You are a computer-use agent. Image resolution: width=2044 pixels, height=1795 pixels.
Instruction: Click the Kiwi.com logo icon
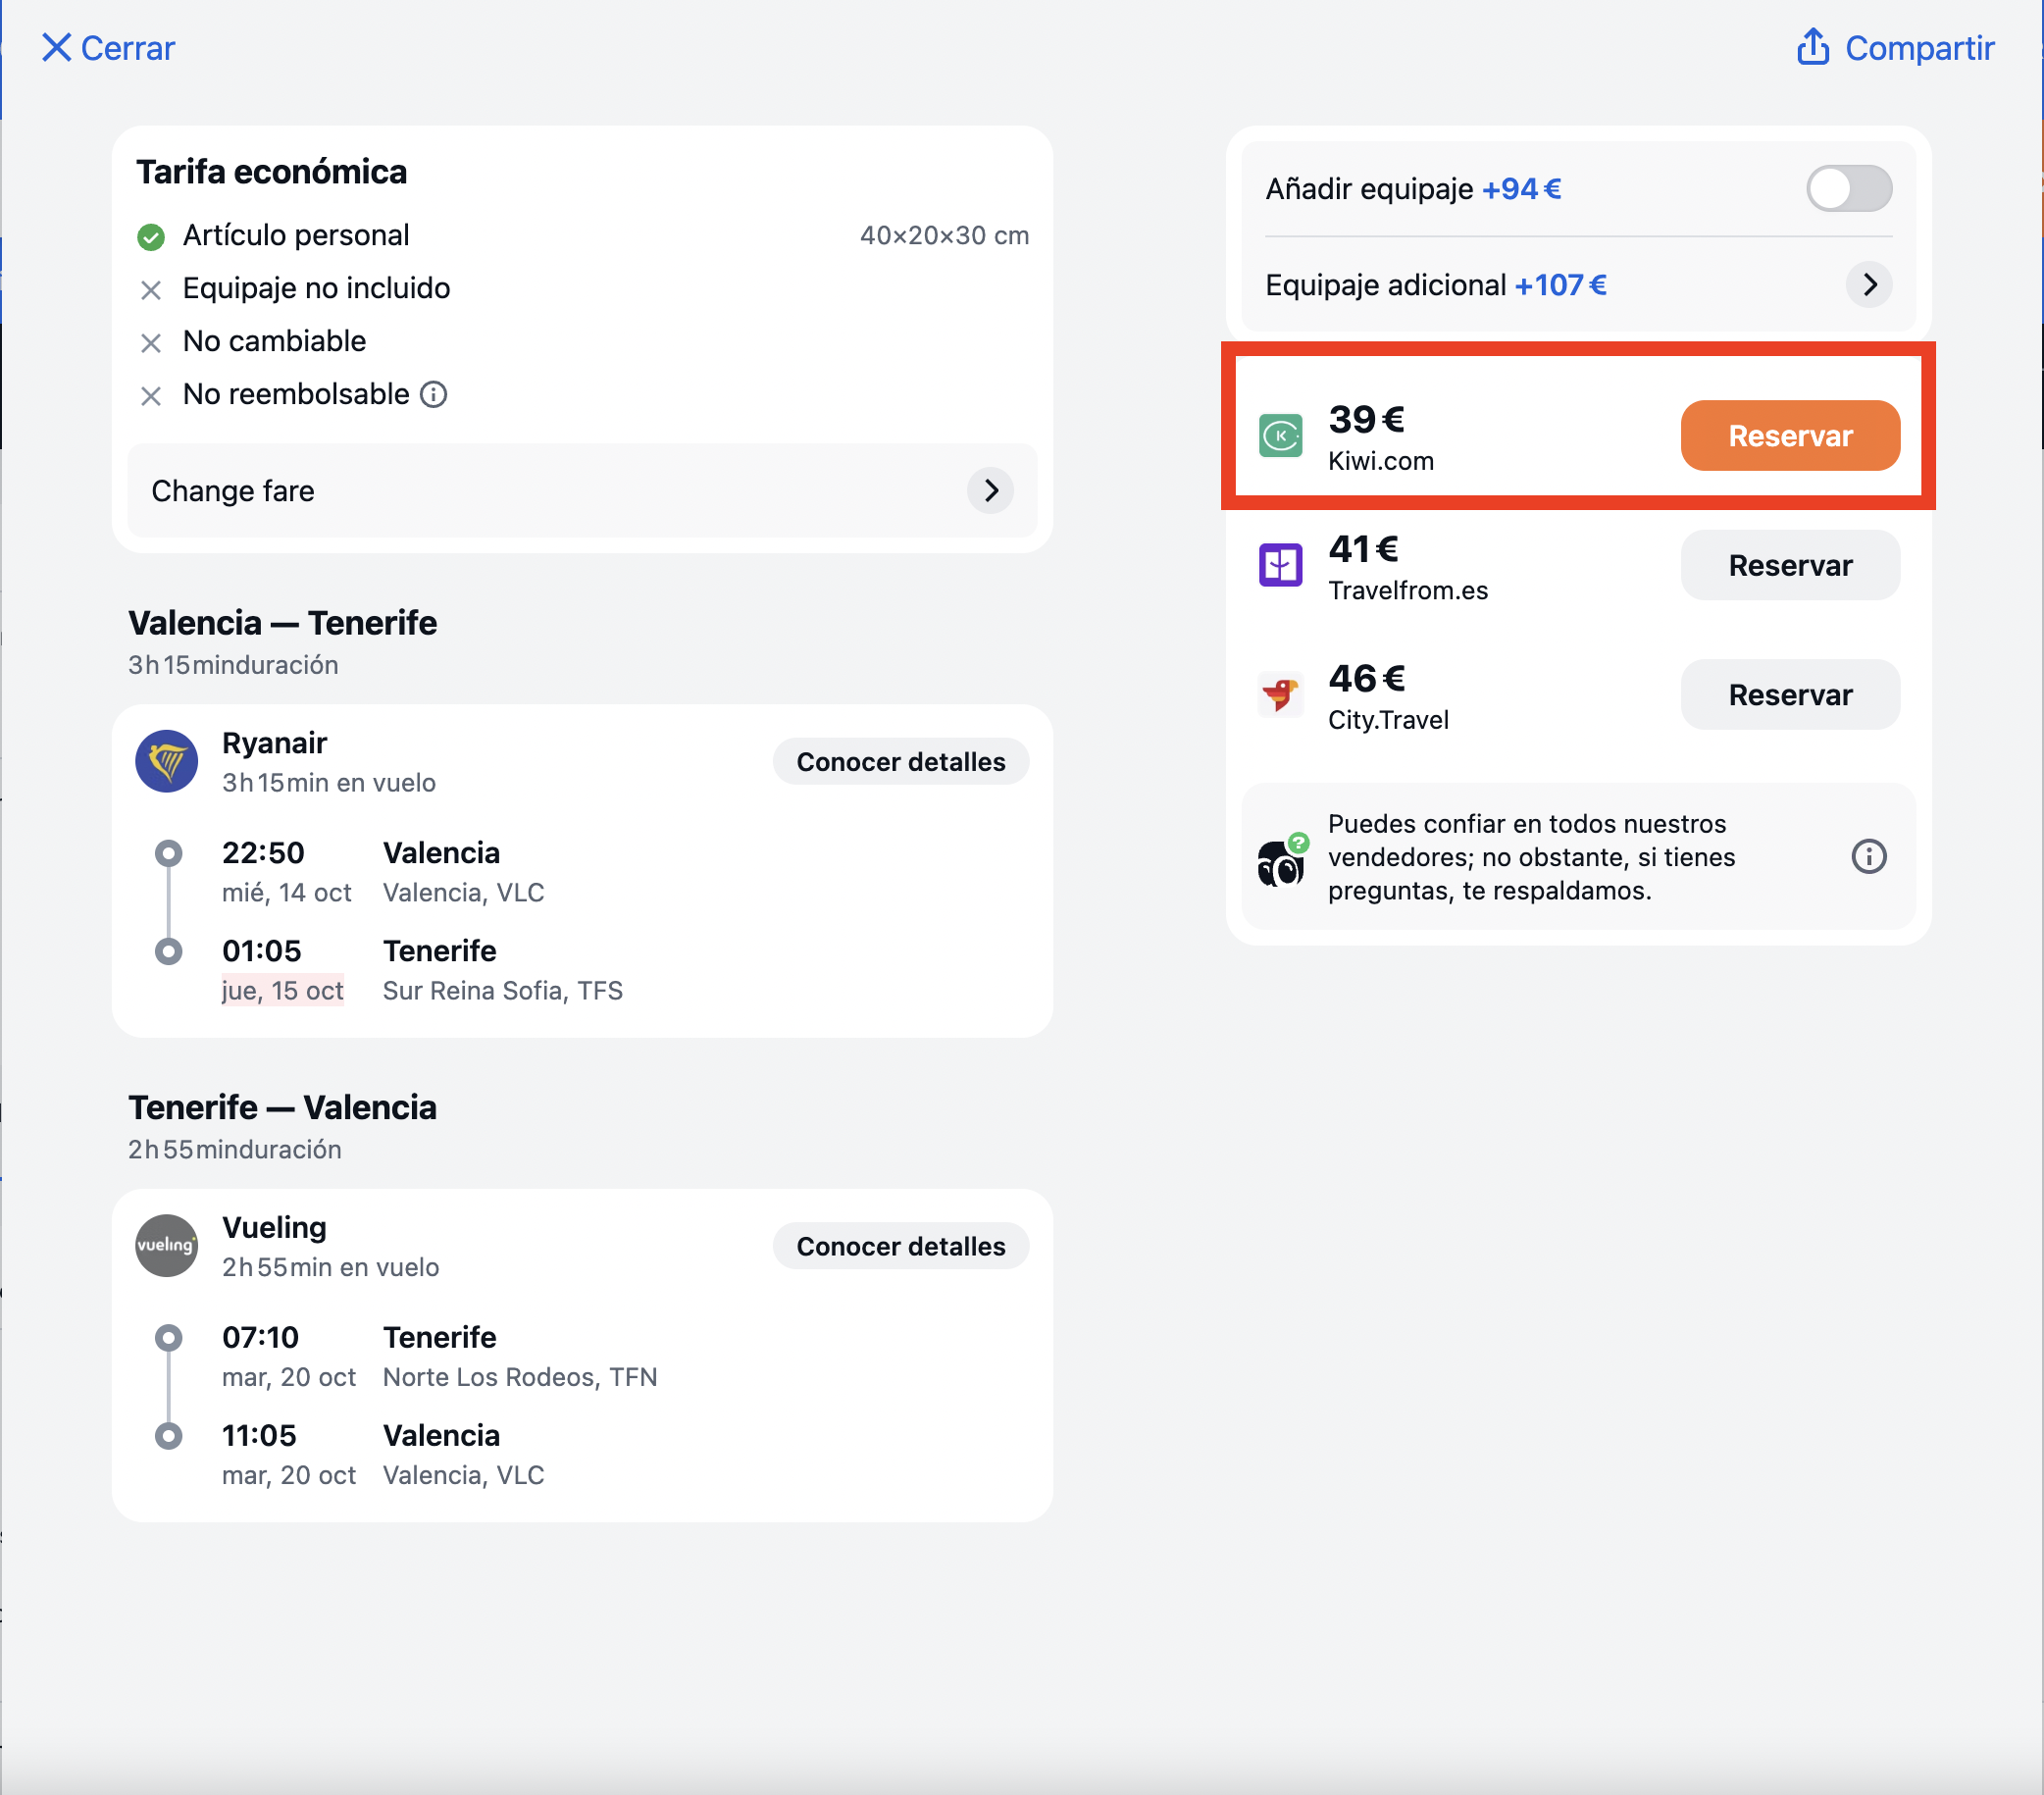click(x=1280, y=435)
